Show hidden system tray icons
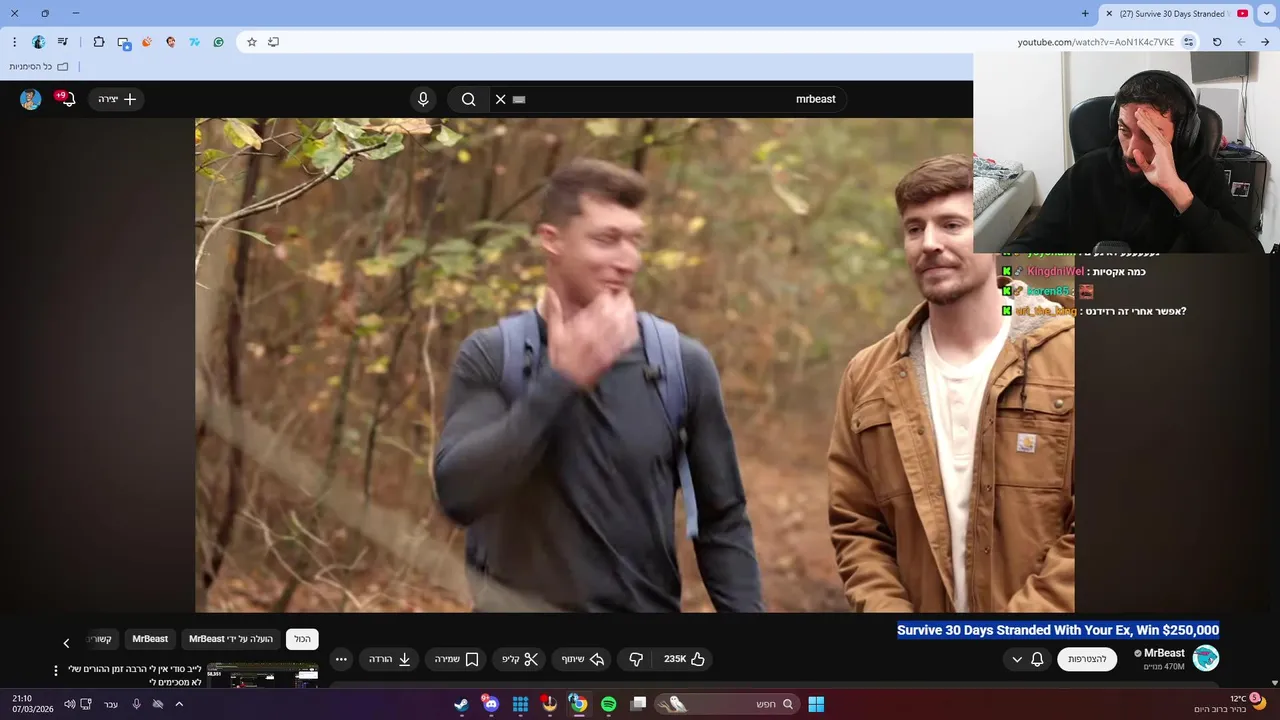Image resolution: width=1280 pixels, height=720 pixels. click(179, 704)
